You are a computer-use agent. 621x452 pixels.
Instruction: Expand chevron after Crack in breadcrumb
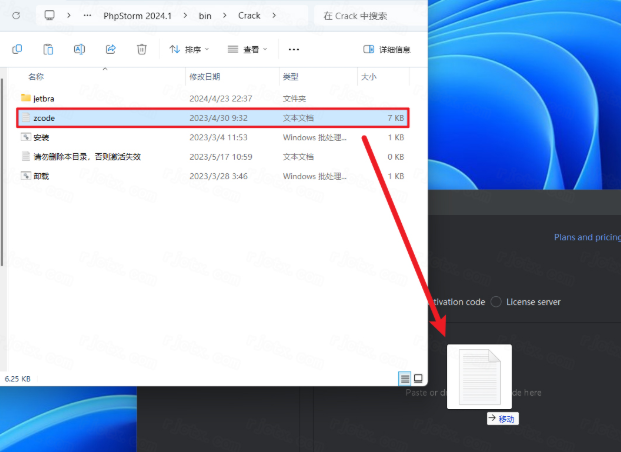pos(274,15)
